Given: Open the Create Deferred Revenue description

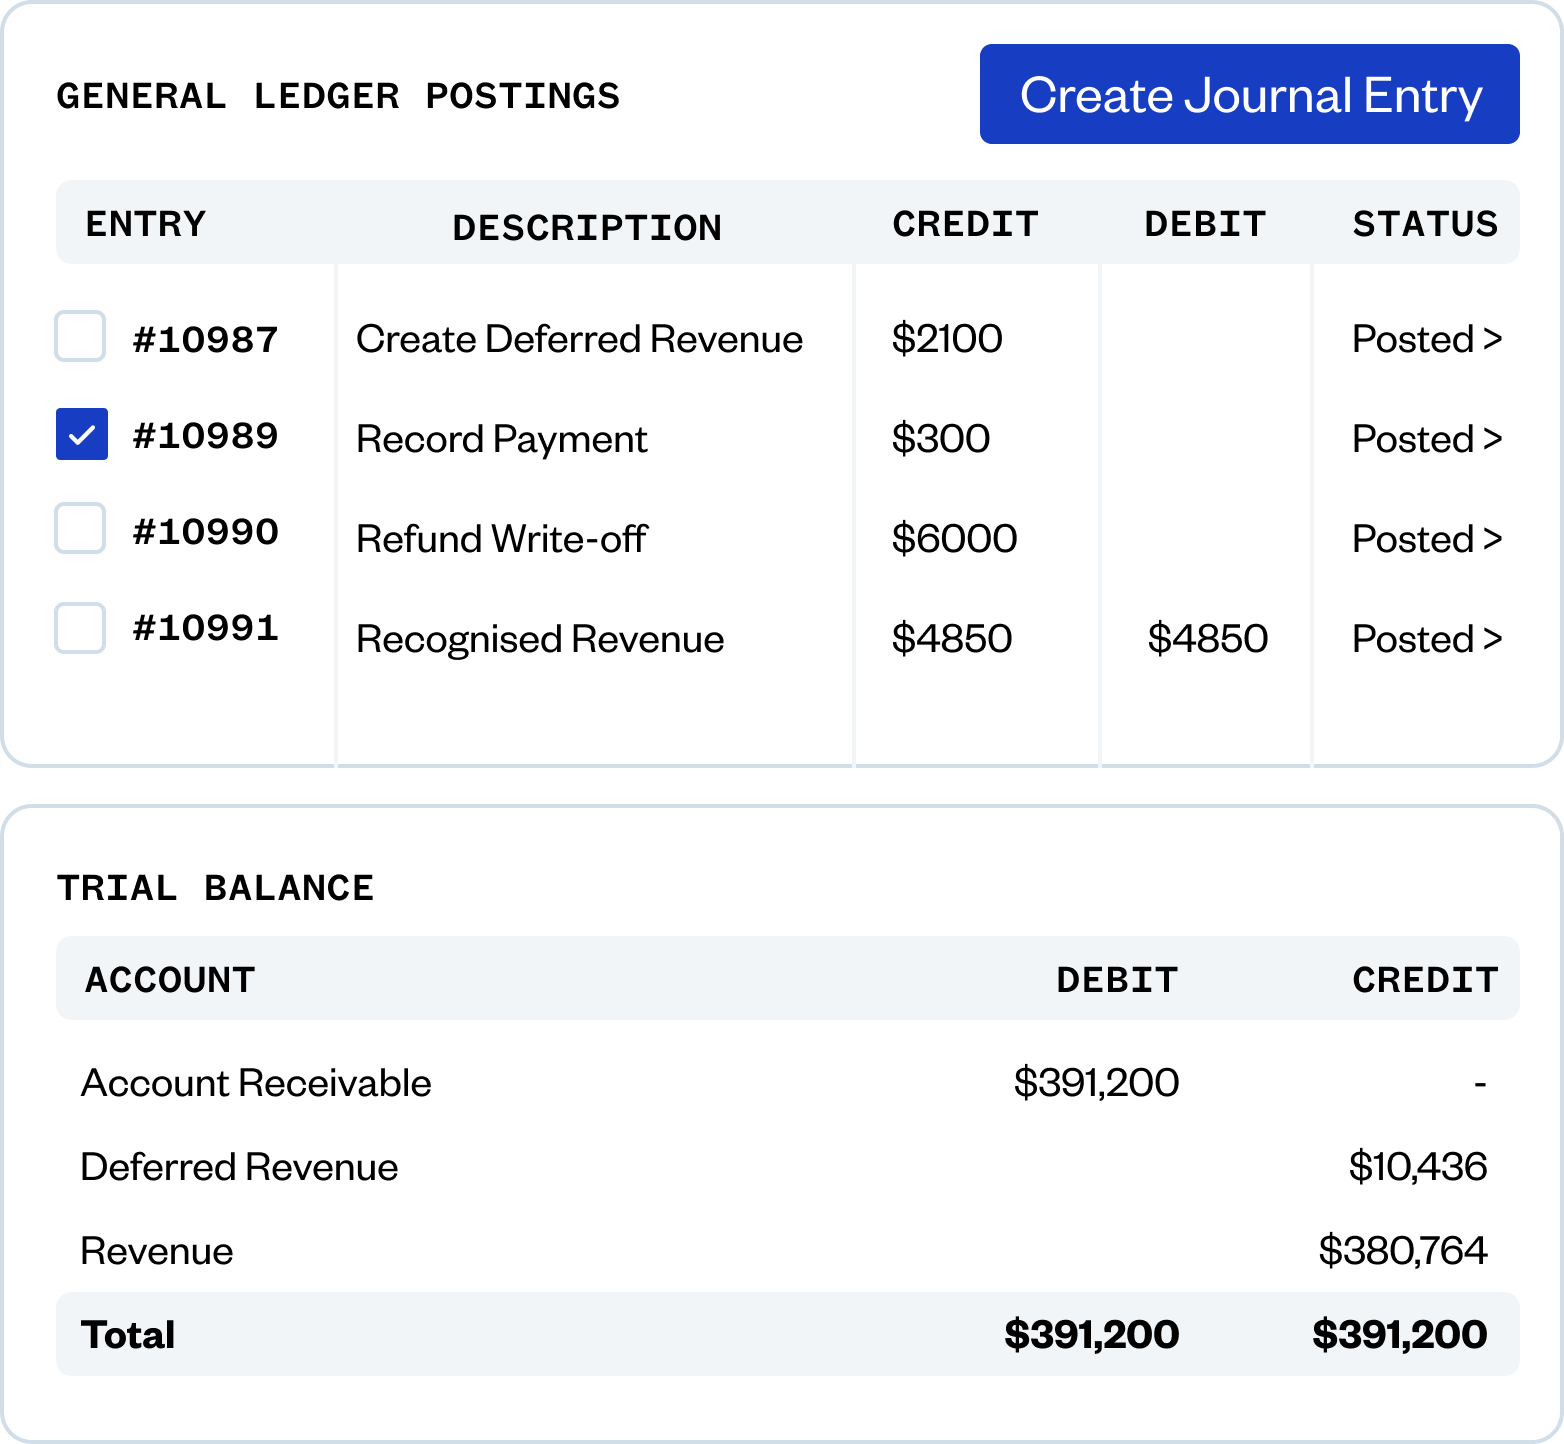Looking at the screenshot, I should [579, 339].
